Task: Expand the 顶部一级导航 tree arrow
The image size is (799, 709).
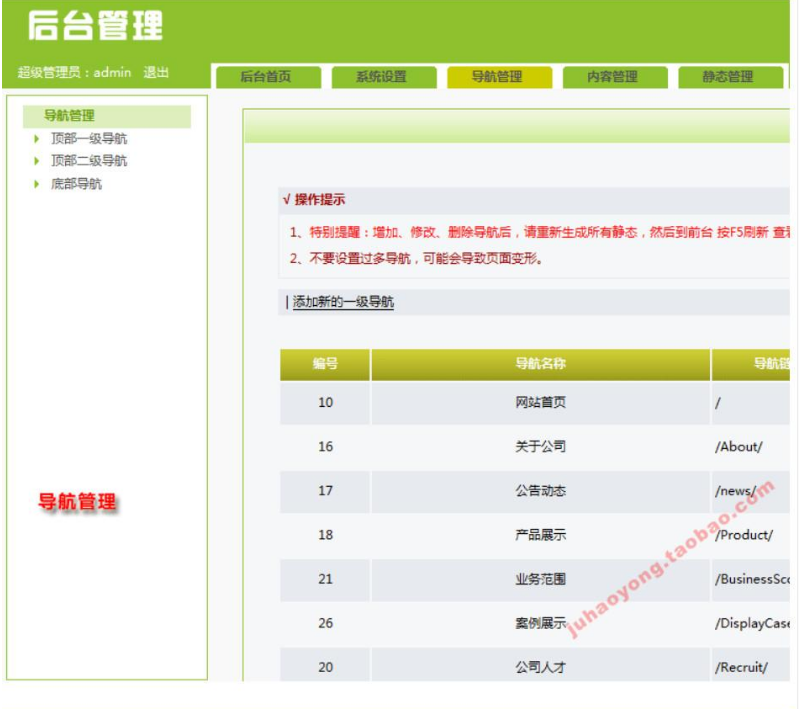Action: point(37,139)
